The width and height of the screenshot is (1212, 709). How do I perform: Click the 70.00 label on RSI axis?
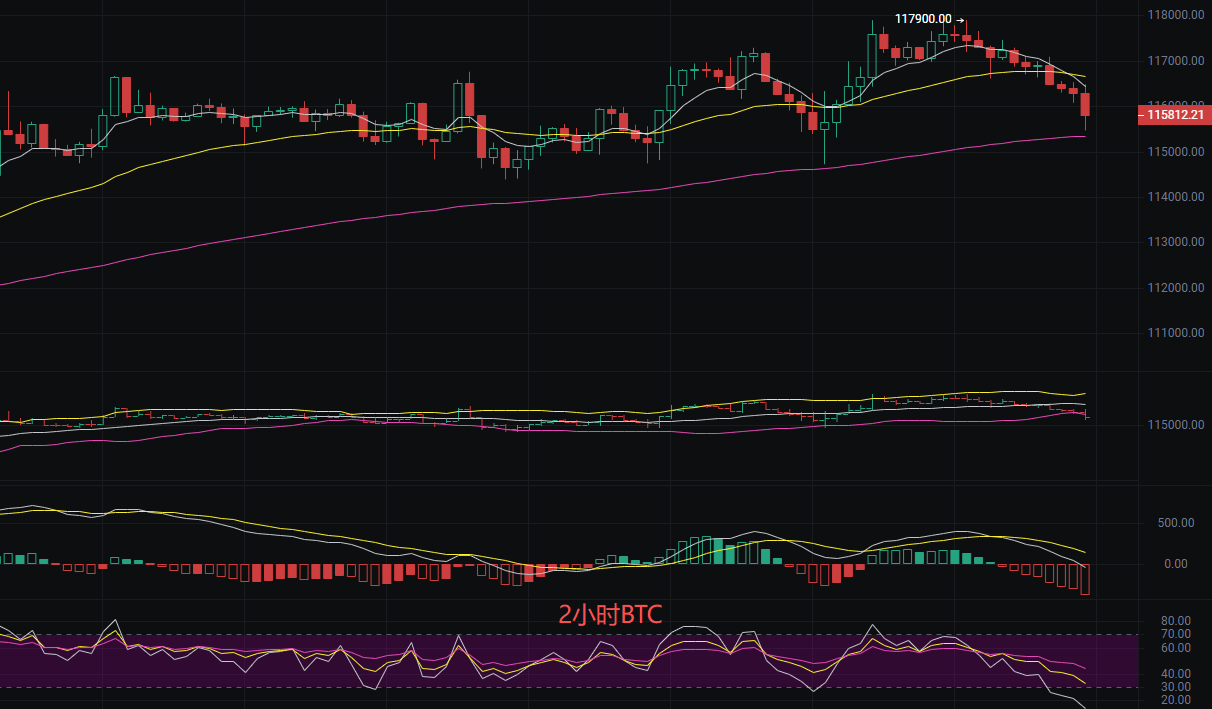pos(1176,634)
